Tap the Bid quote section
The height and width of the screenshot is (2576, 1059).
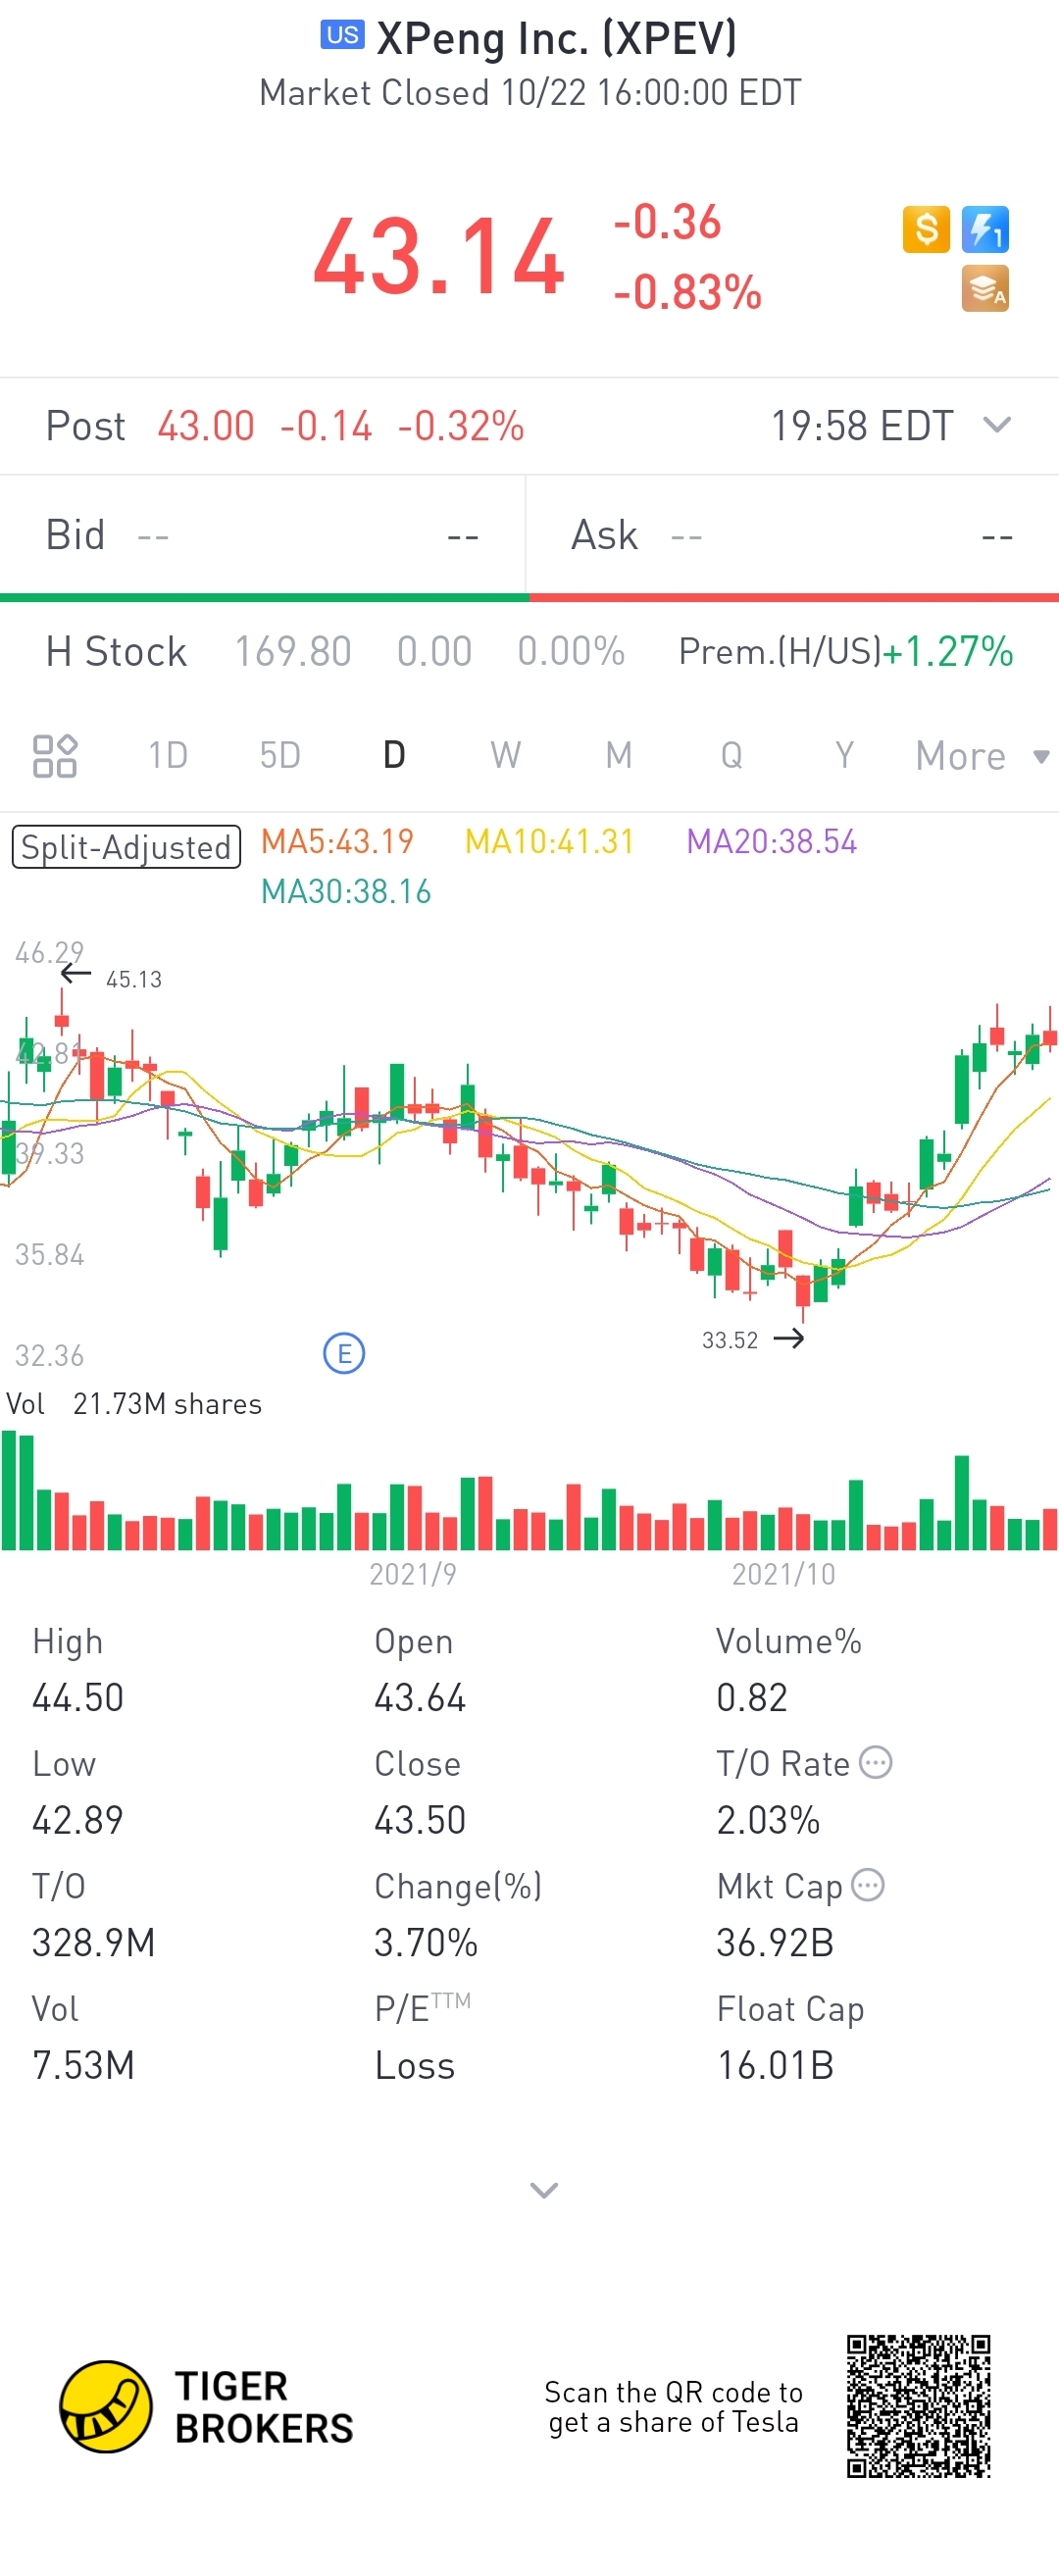click(x=263, y=535)
